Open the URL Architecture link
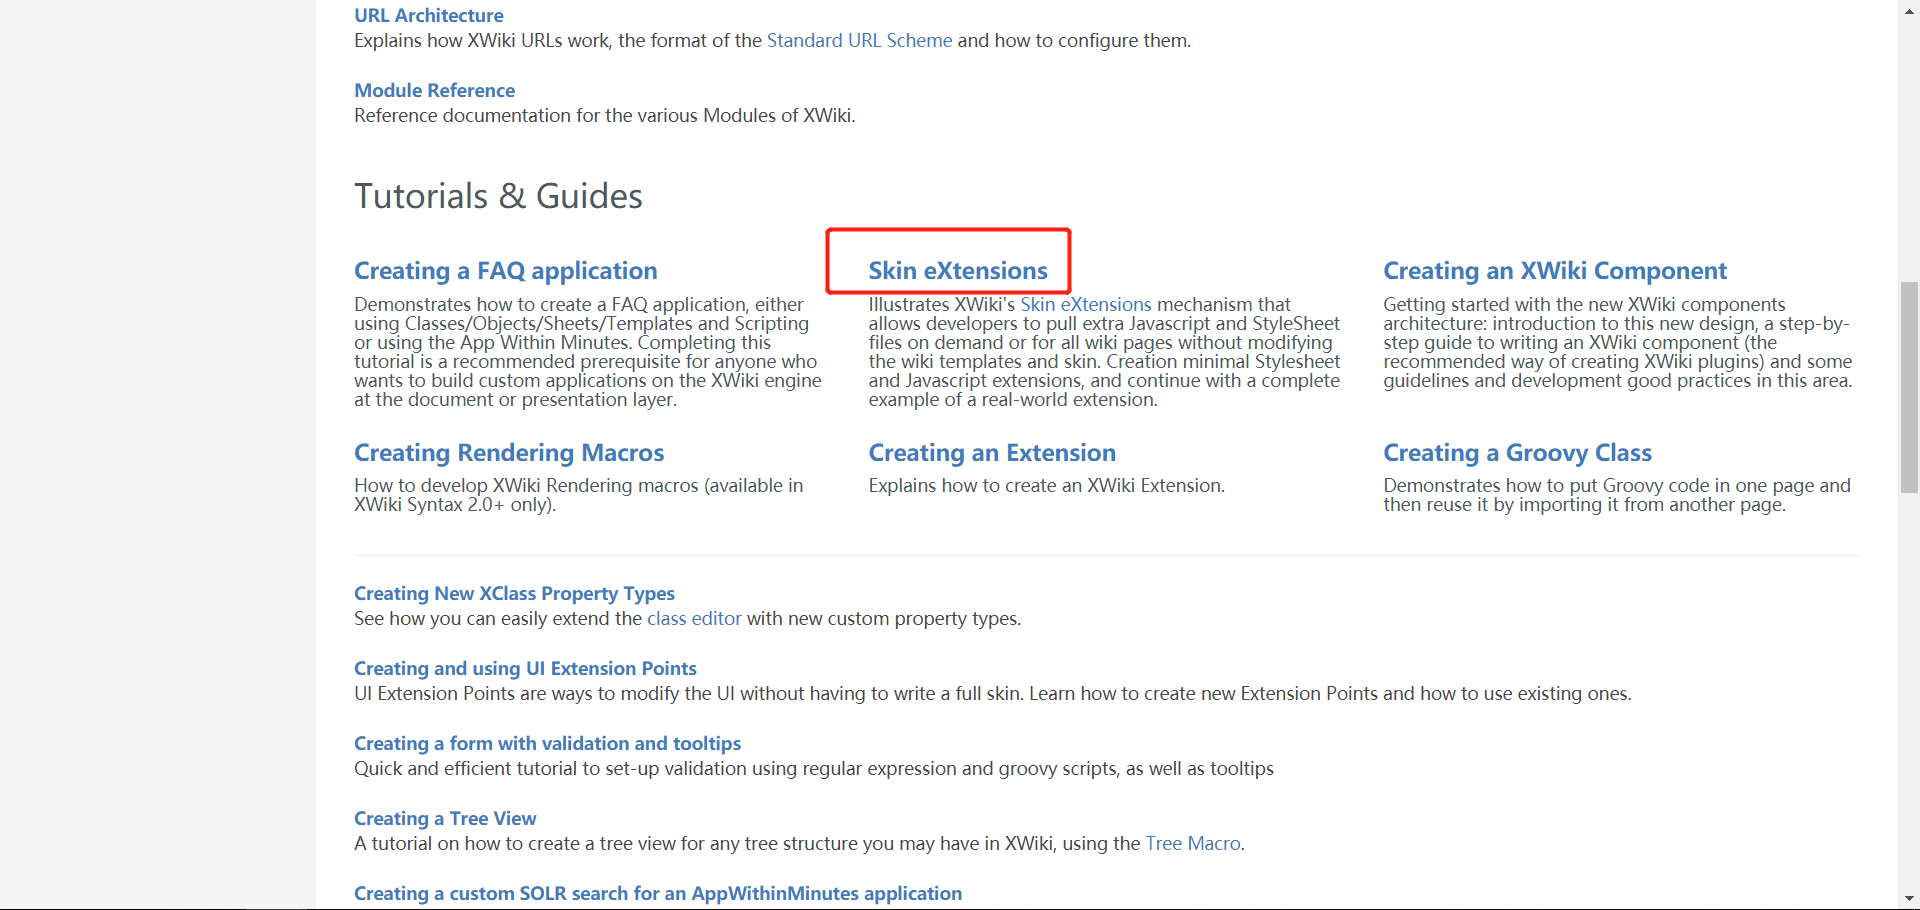Image resolution: width=1920 pixels, height=910 pixels. point(428,15)
